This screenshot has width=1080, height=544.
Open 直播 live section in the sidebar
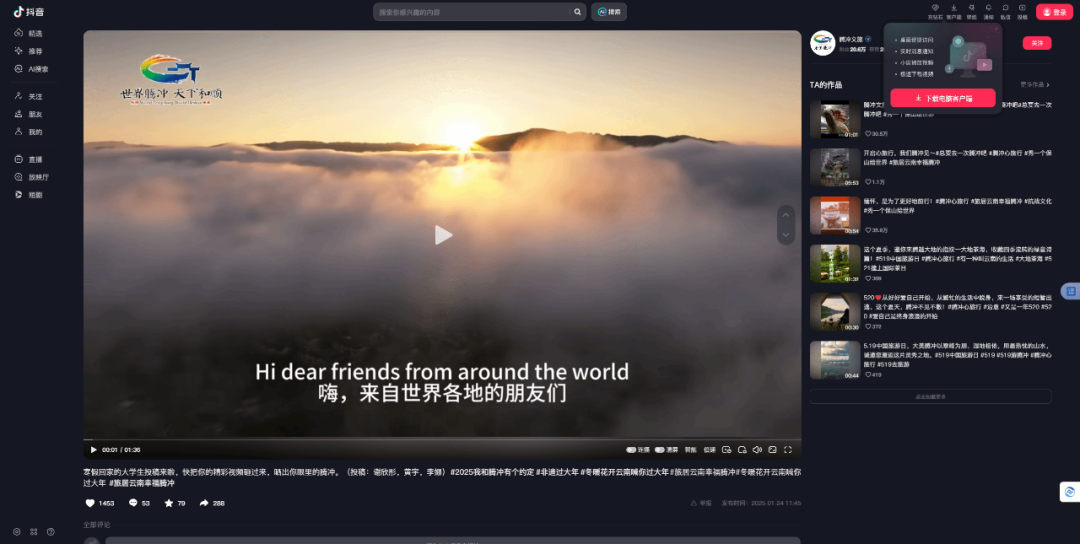click(x=29, y=159)
